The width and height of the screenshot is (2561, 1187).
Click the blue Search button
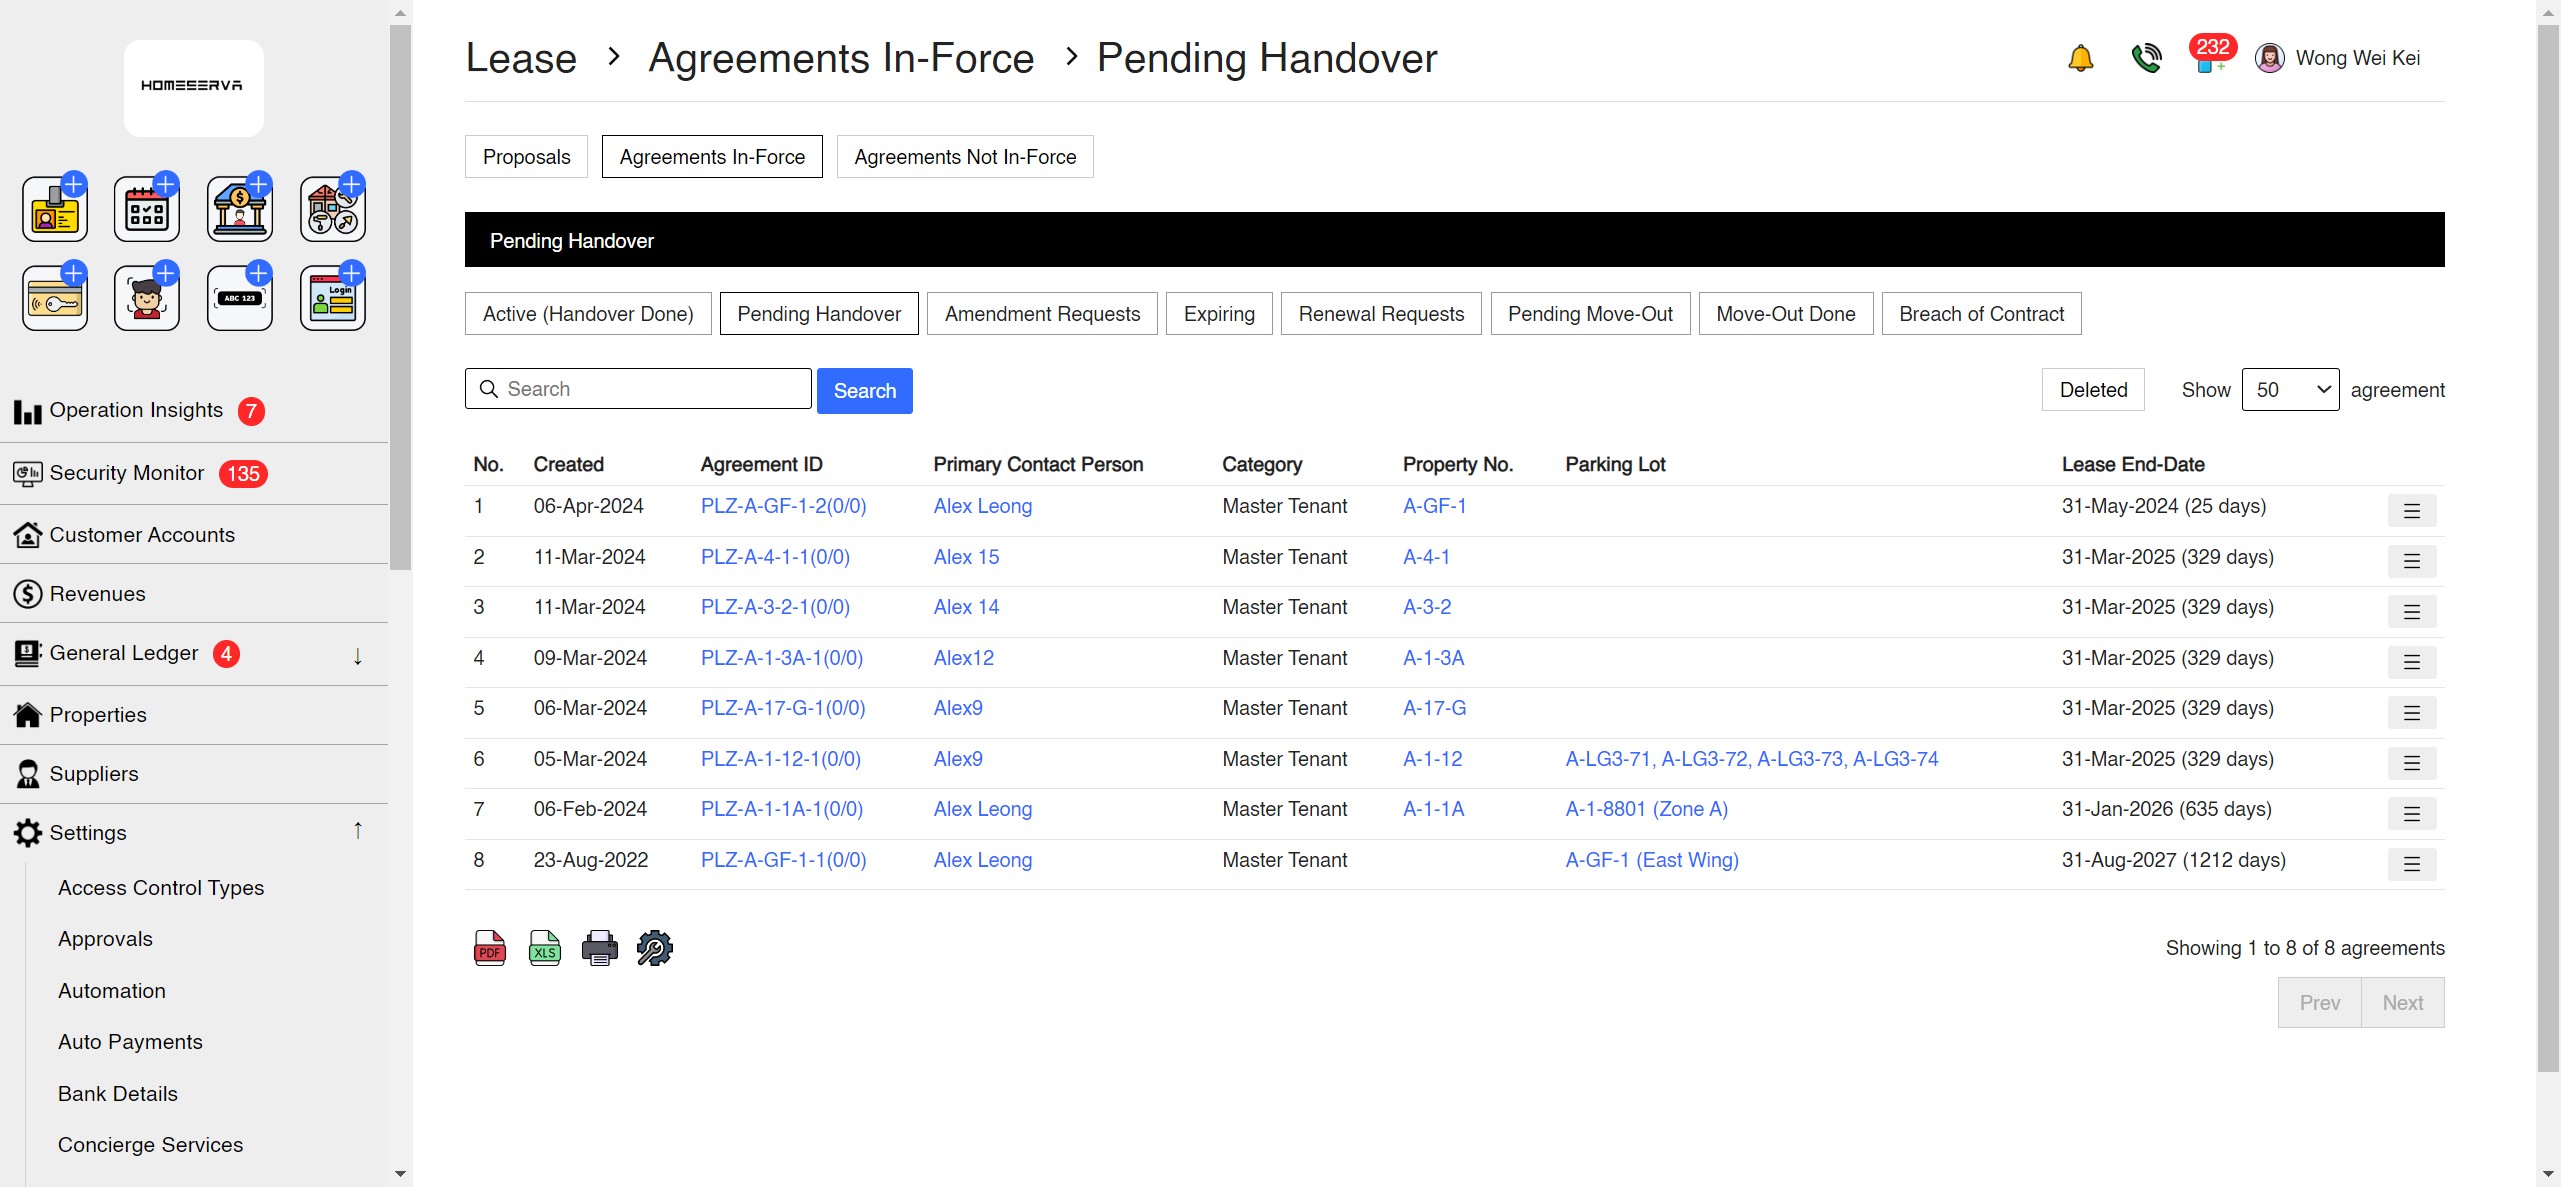pyautogui.click(x=864, y=390)
